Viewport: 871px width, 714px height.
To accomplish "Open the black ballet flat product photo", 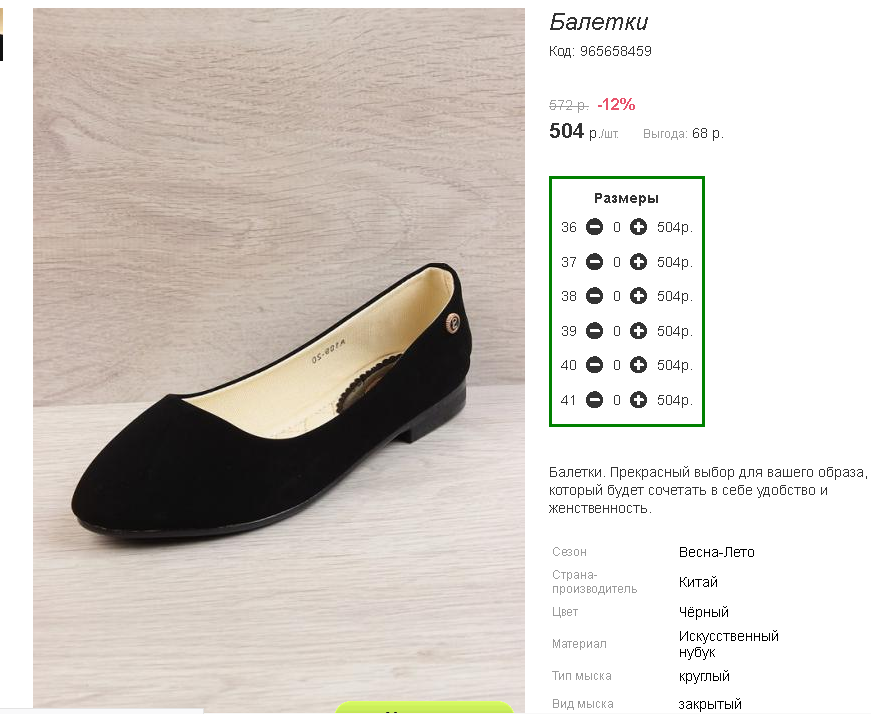I will (x=279, y=358).
